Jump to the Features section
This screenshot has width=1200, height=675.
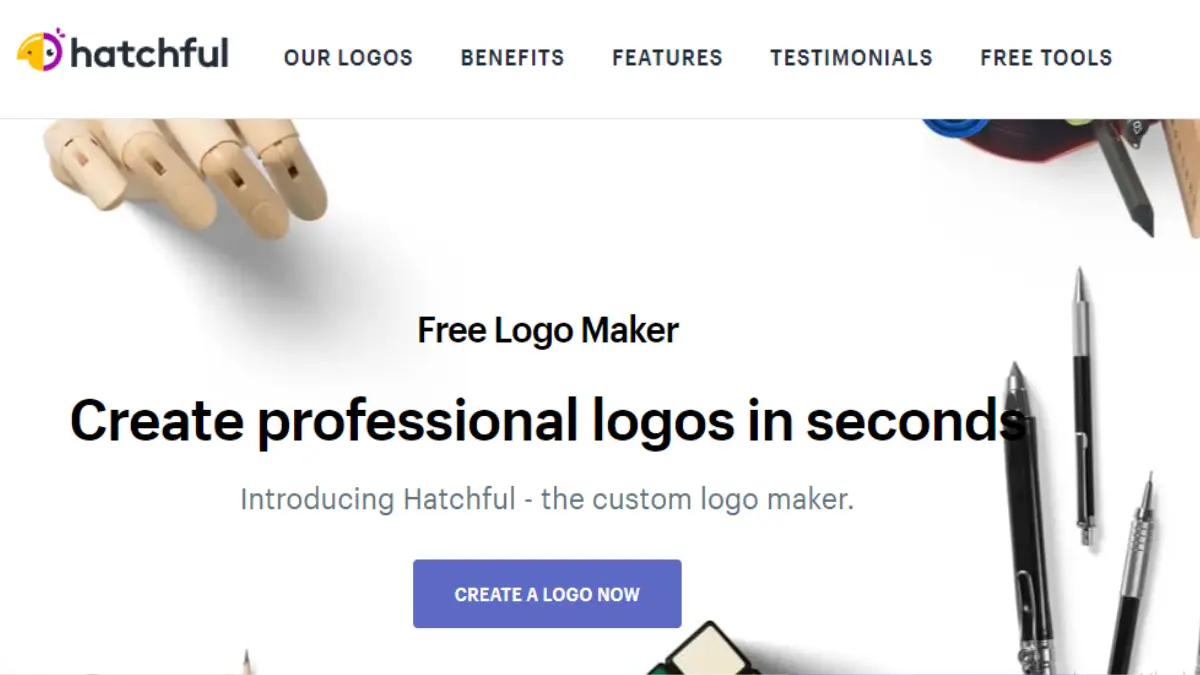coord(667,58)
